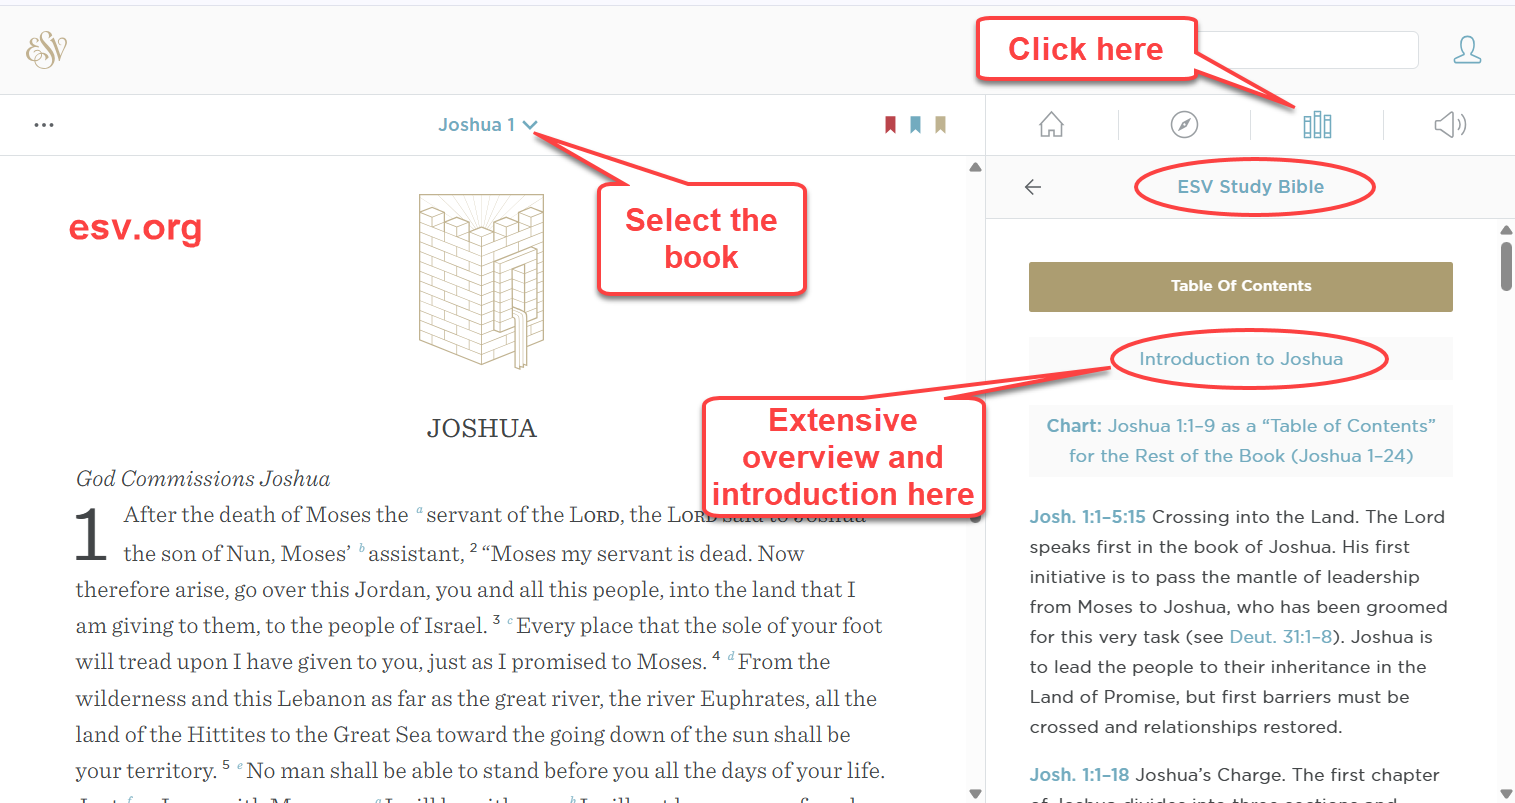The height and width of the screenshot is (803, 1515).
Task: Expand the Joshua 1 passage dropdown
Action: coord(487,125)
